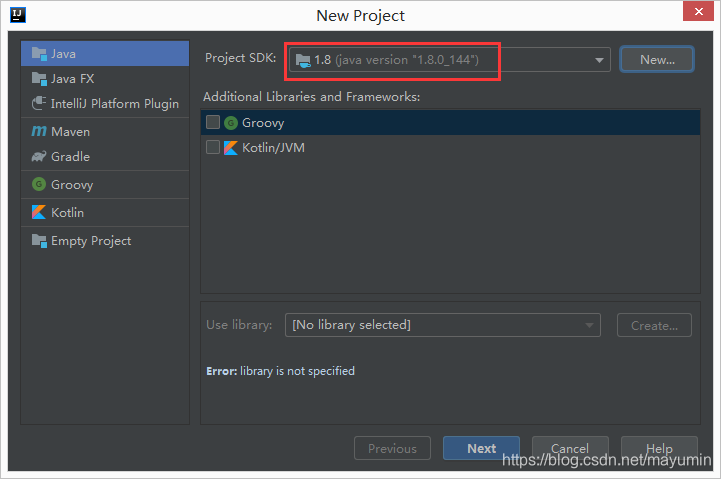Choose Java FX project type
721x479 pixels.
[105, 79]
